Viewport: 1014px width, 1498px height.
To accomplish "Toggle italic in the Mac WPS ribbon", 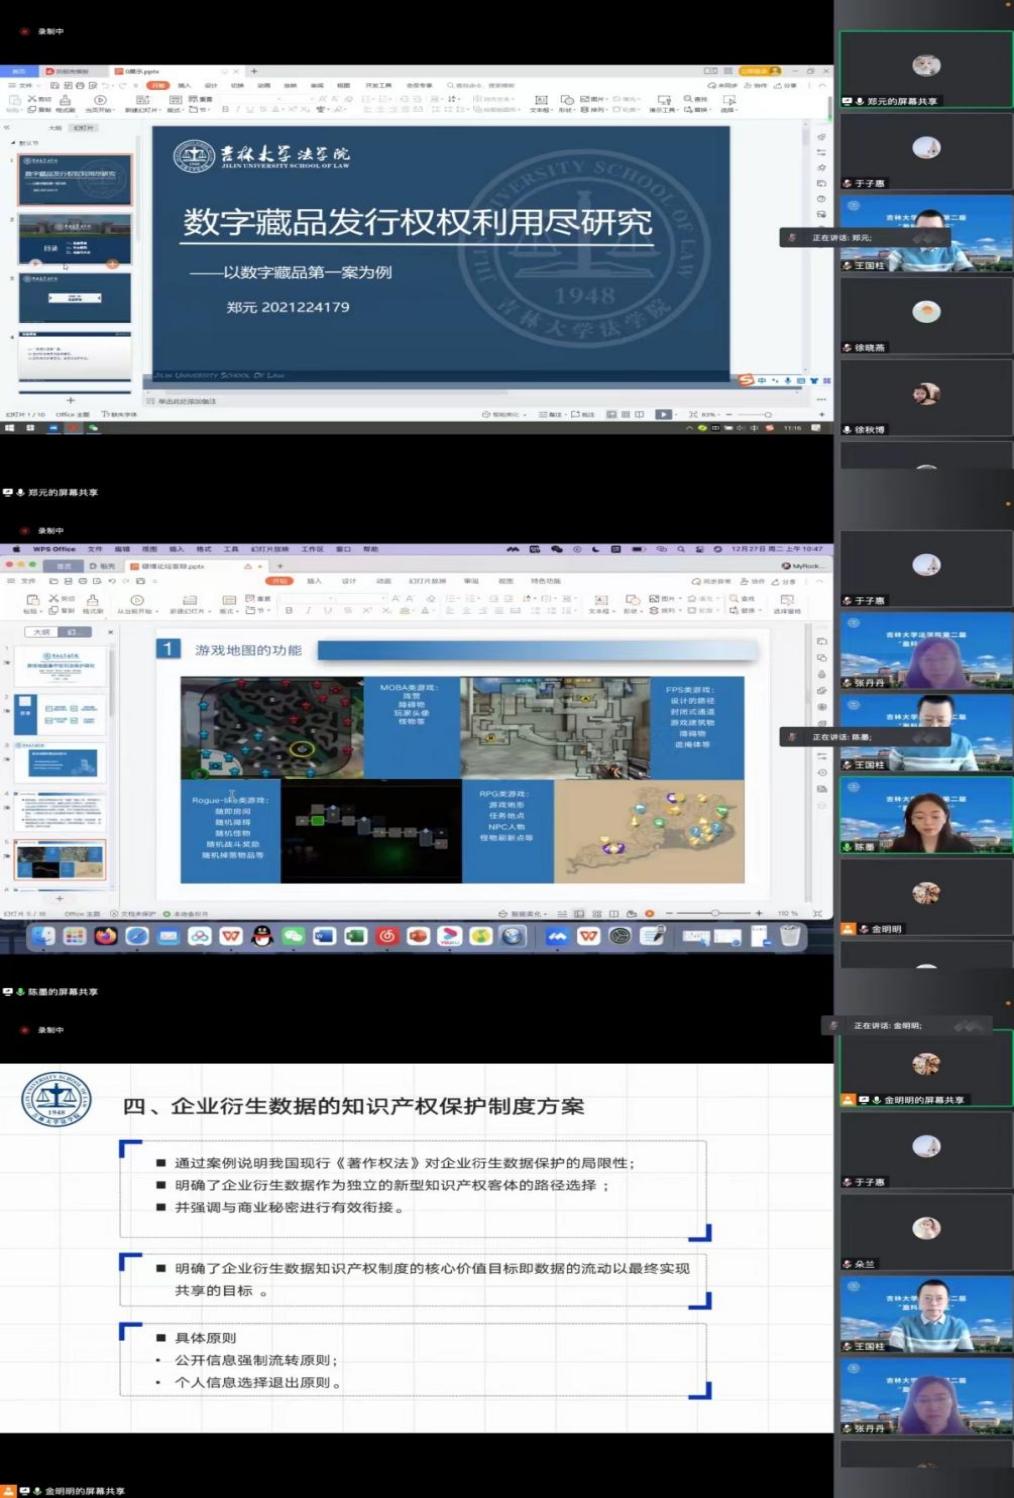I will pos(308,610).
